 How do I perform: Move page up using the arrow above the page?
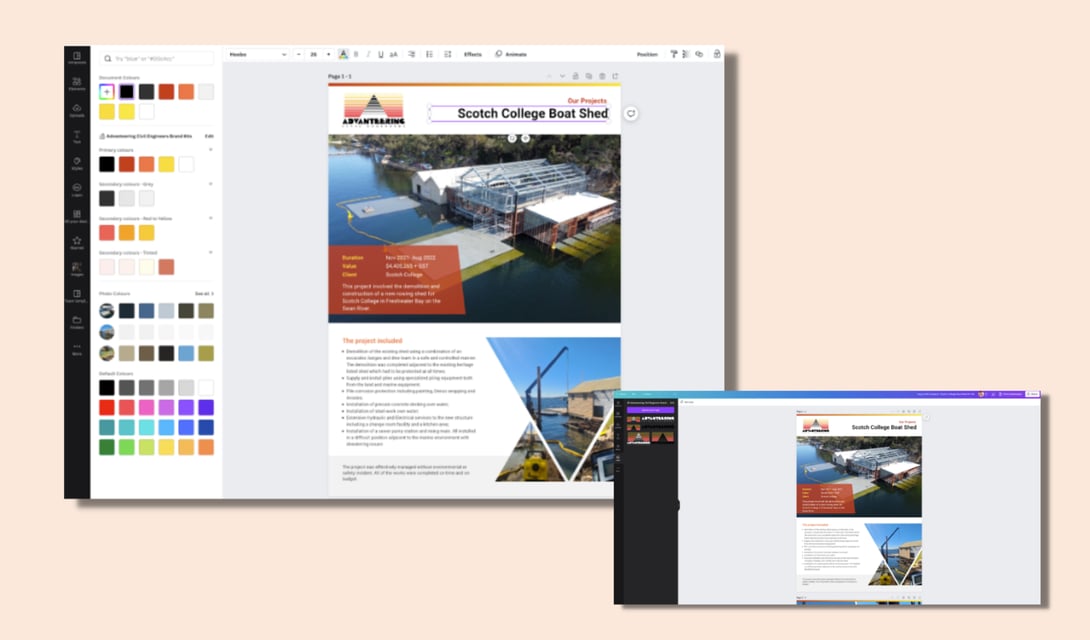[x=549, y=76]
